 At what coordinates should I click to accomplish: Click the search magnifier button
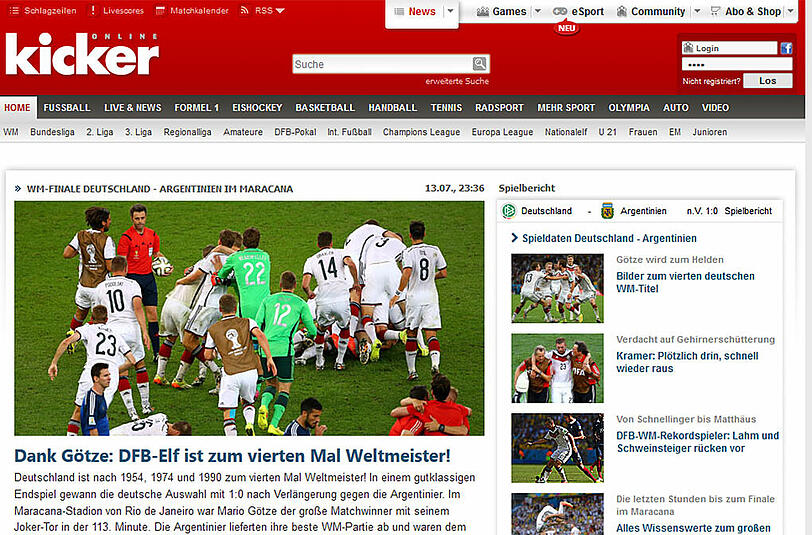click(480, 64)
